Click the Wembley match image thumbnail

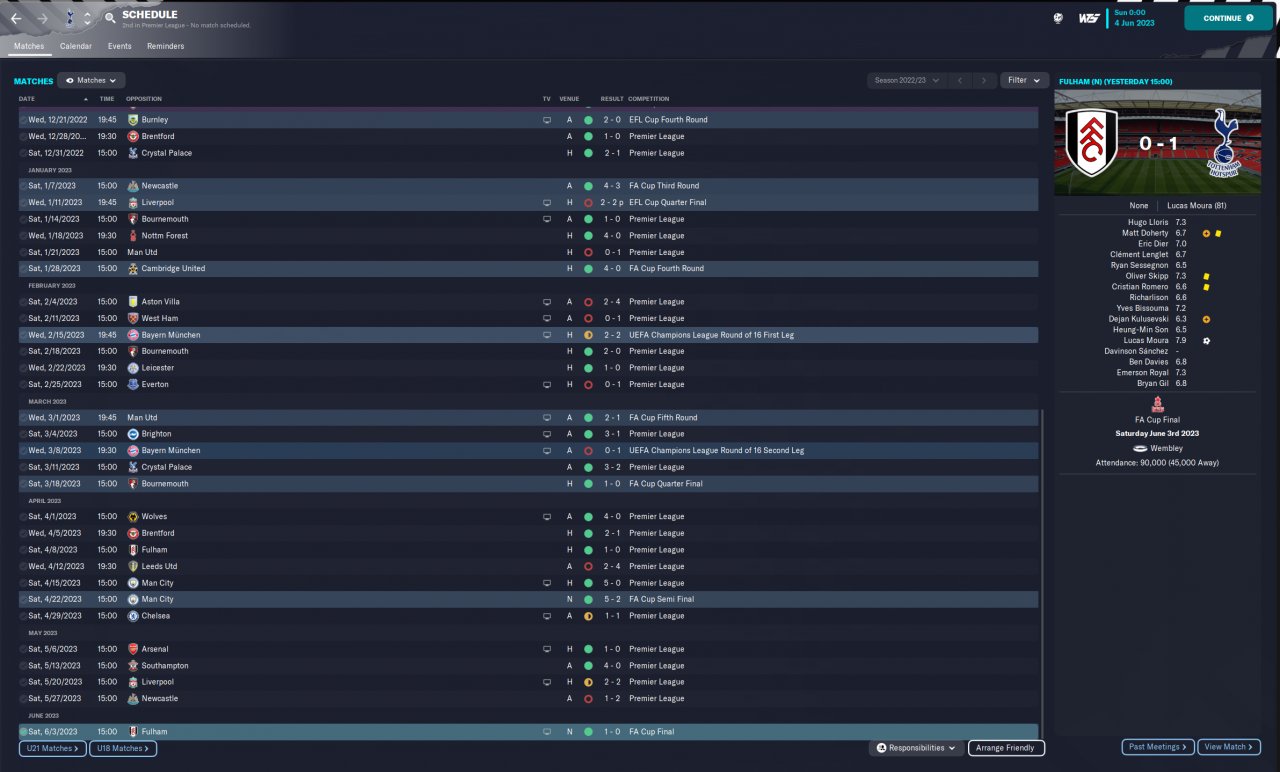(x=1158, y=143)
